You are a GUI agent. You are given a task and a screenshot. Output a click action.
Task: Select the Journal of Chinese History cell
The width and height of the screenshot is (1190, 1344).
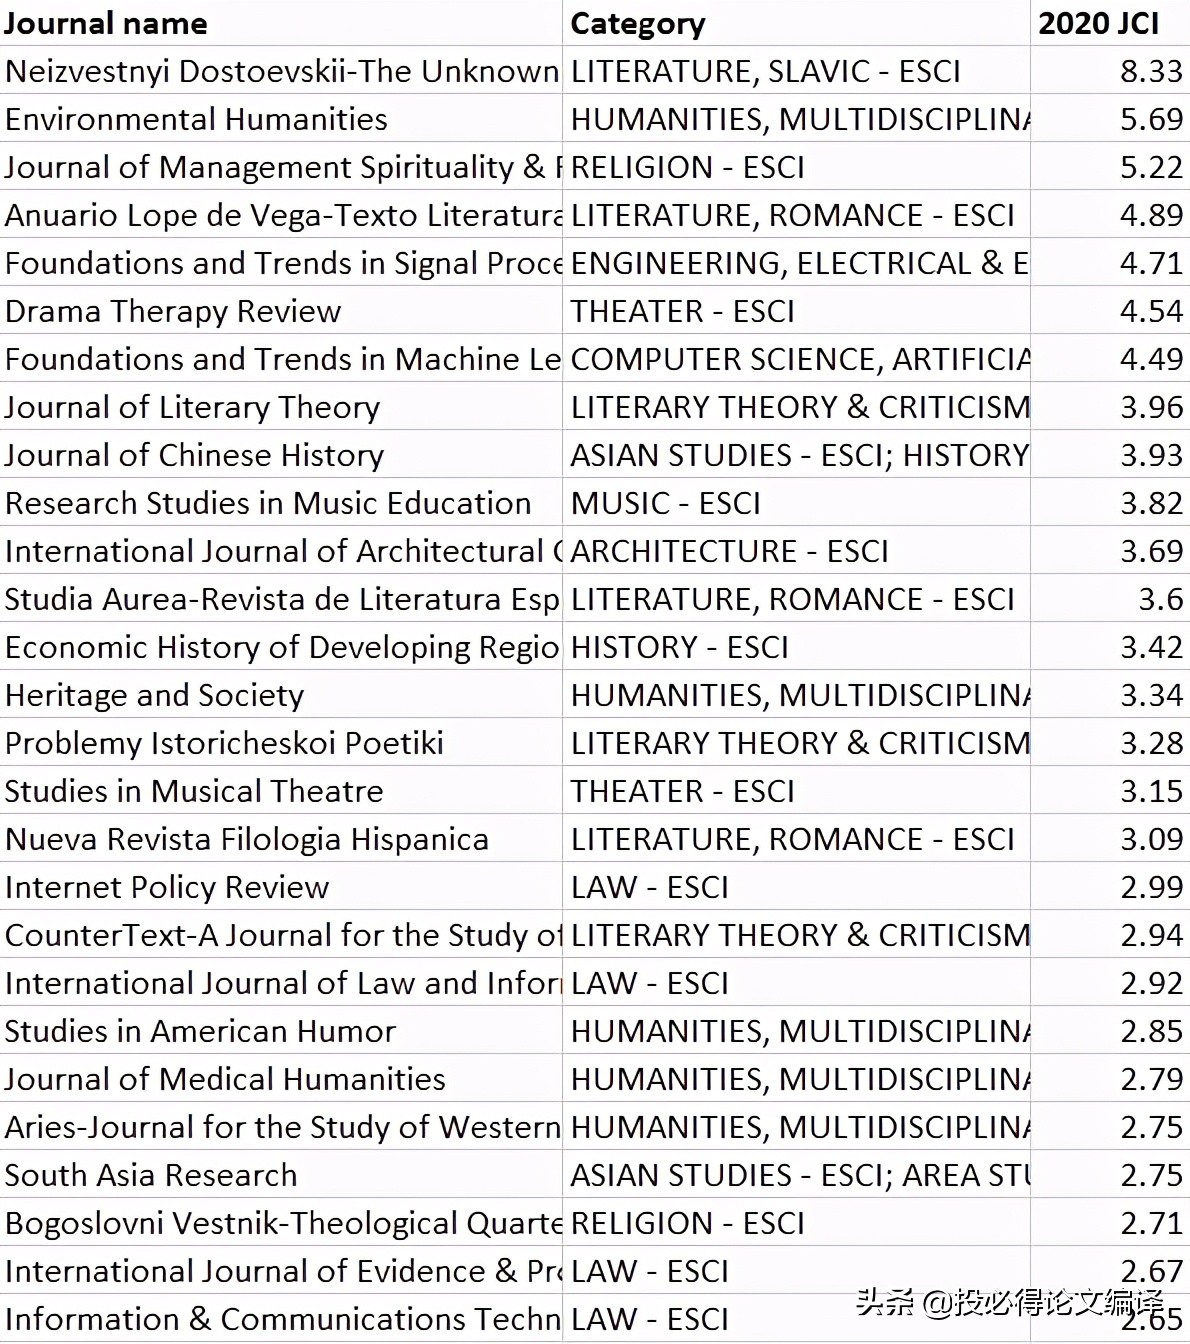(x=195, y=456)
